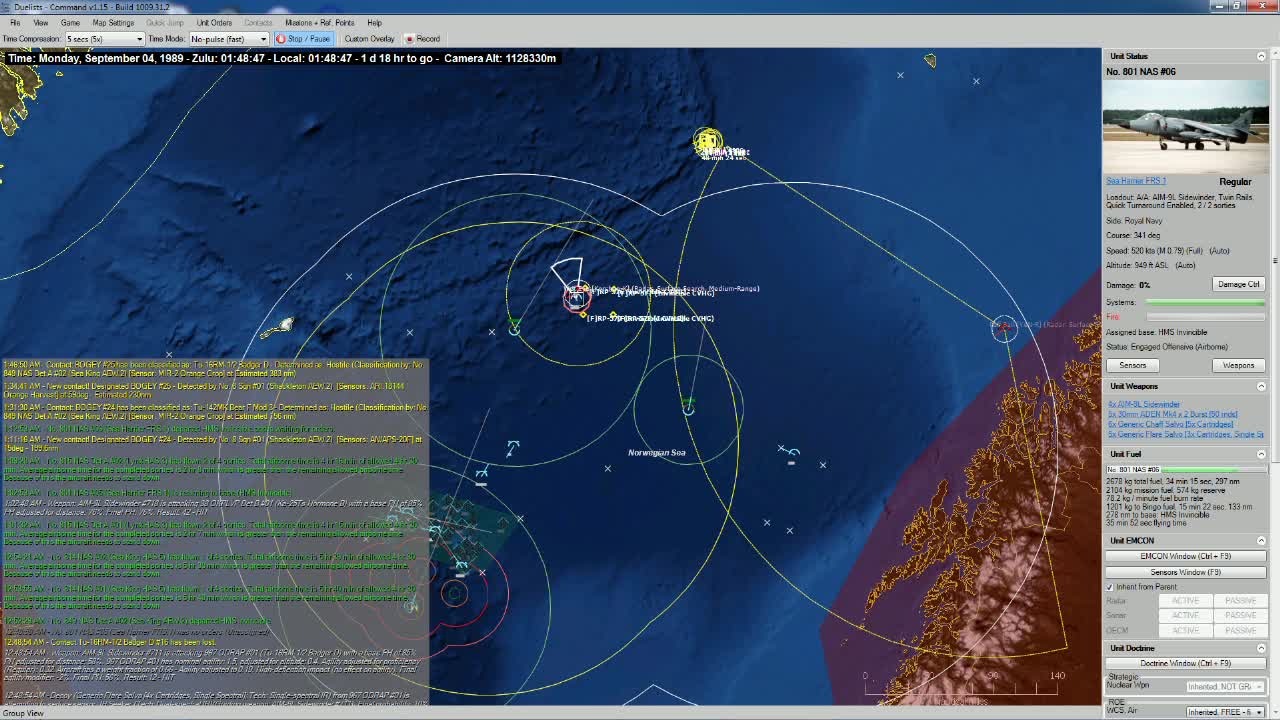Select the green friendly unit left of center
The height and width of the screenshot is (720, 1280).
(514, 327)
